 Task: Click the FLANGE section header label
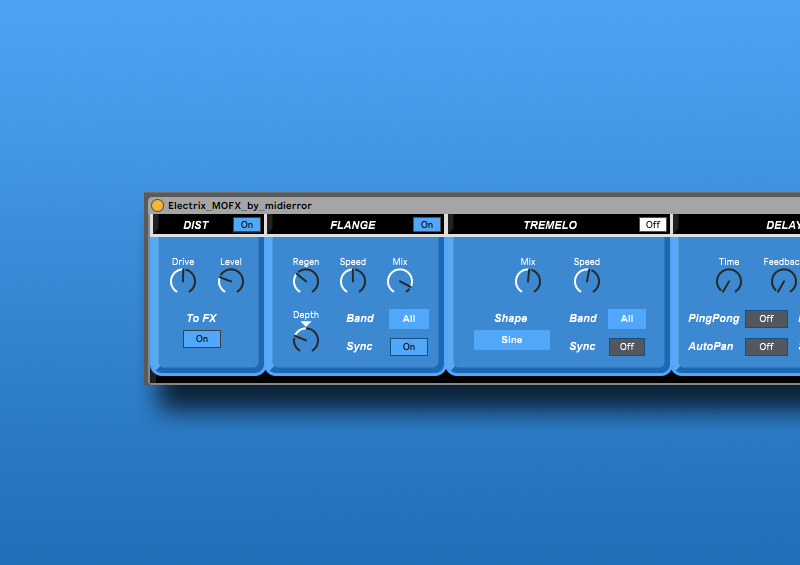353,225
